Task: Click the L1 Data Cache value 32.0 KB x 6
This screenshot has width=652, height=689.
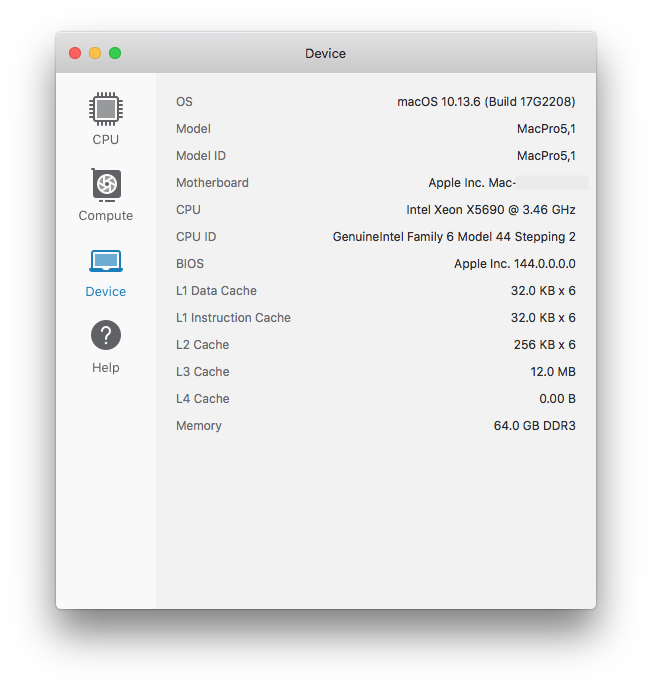Action: coord(543,291)
